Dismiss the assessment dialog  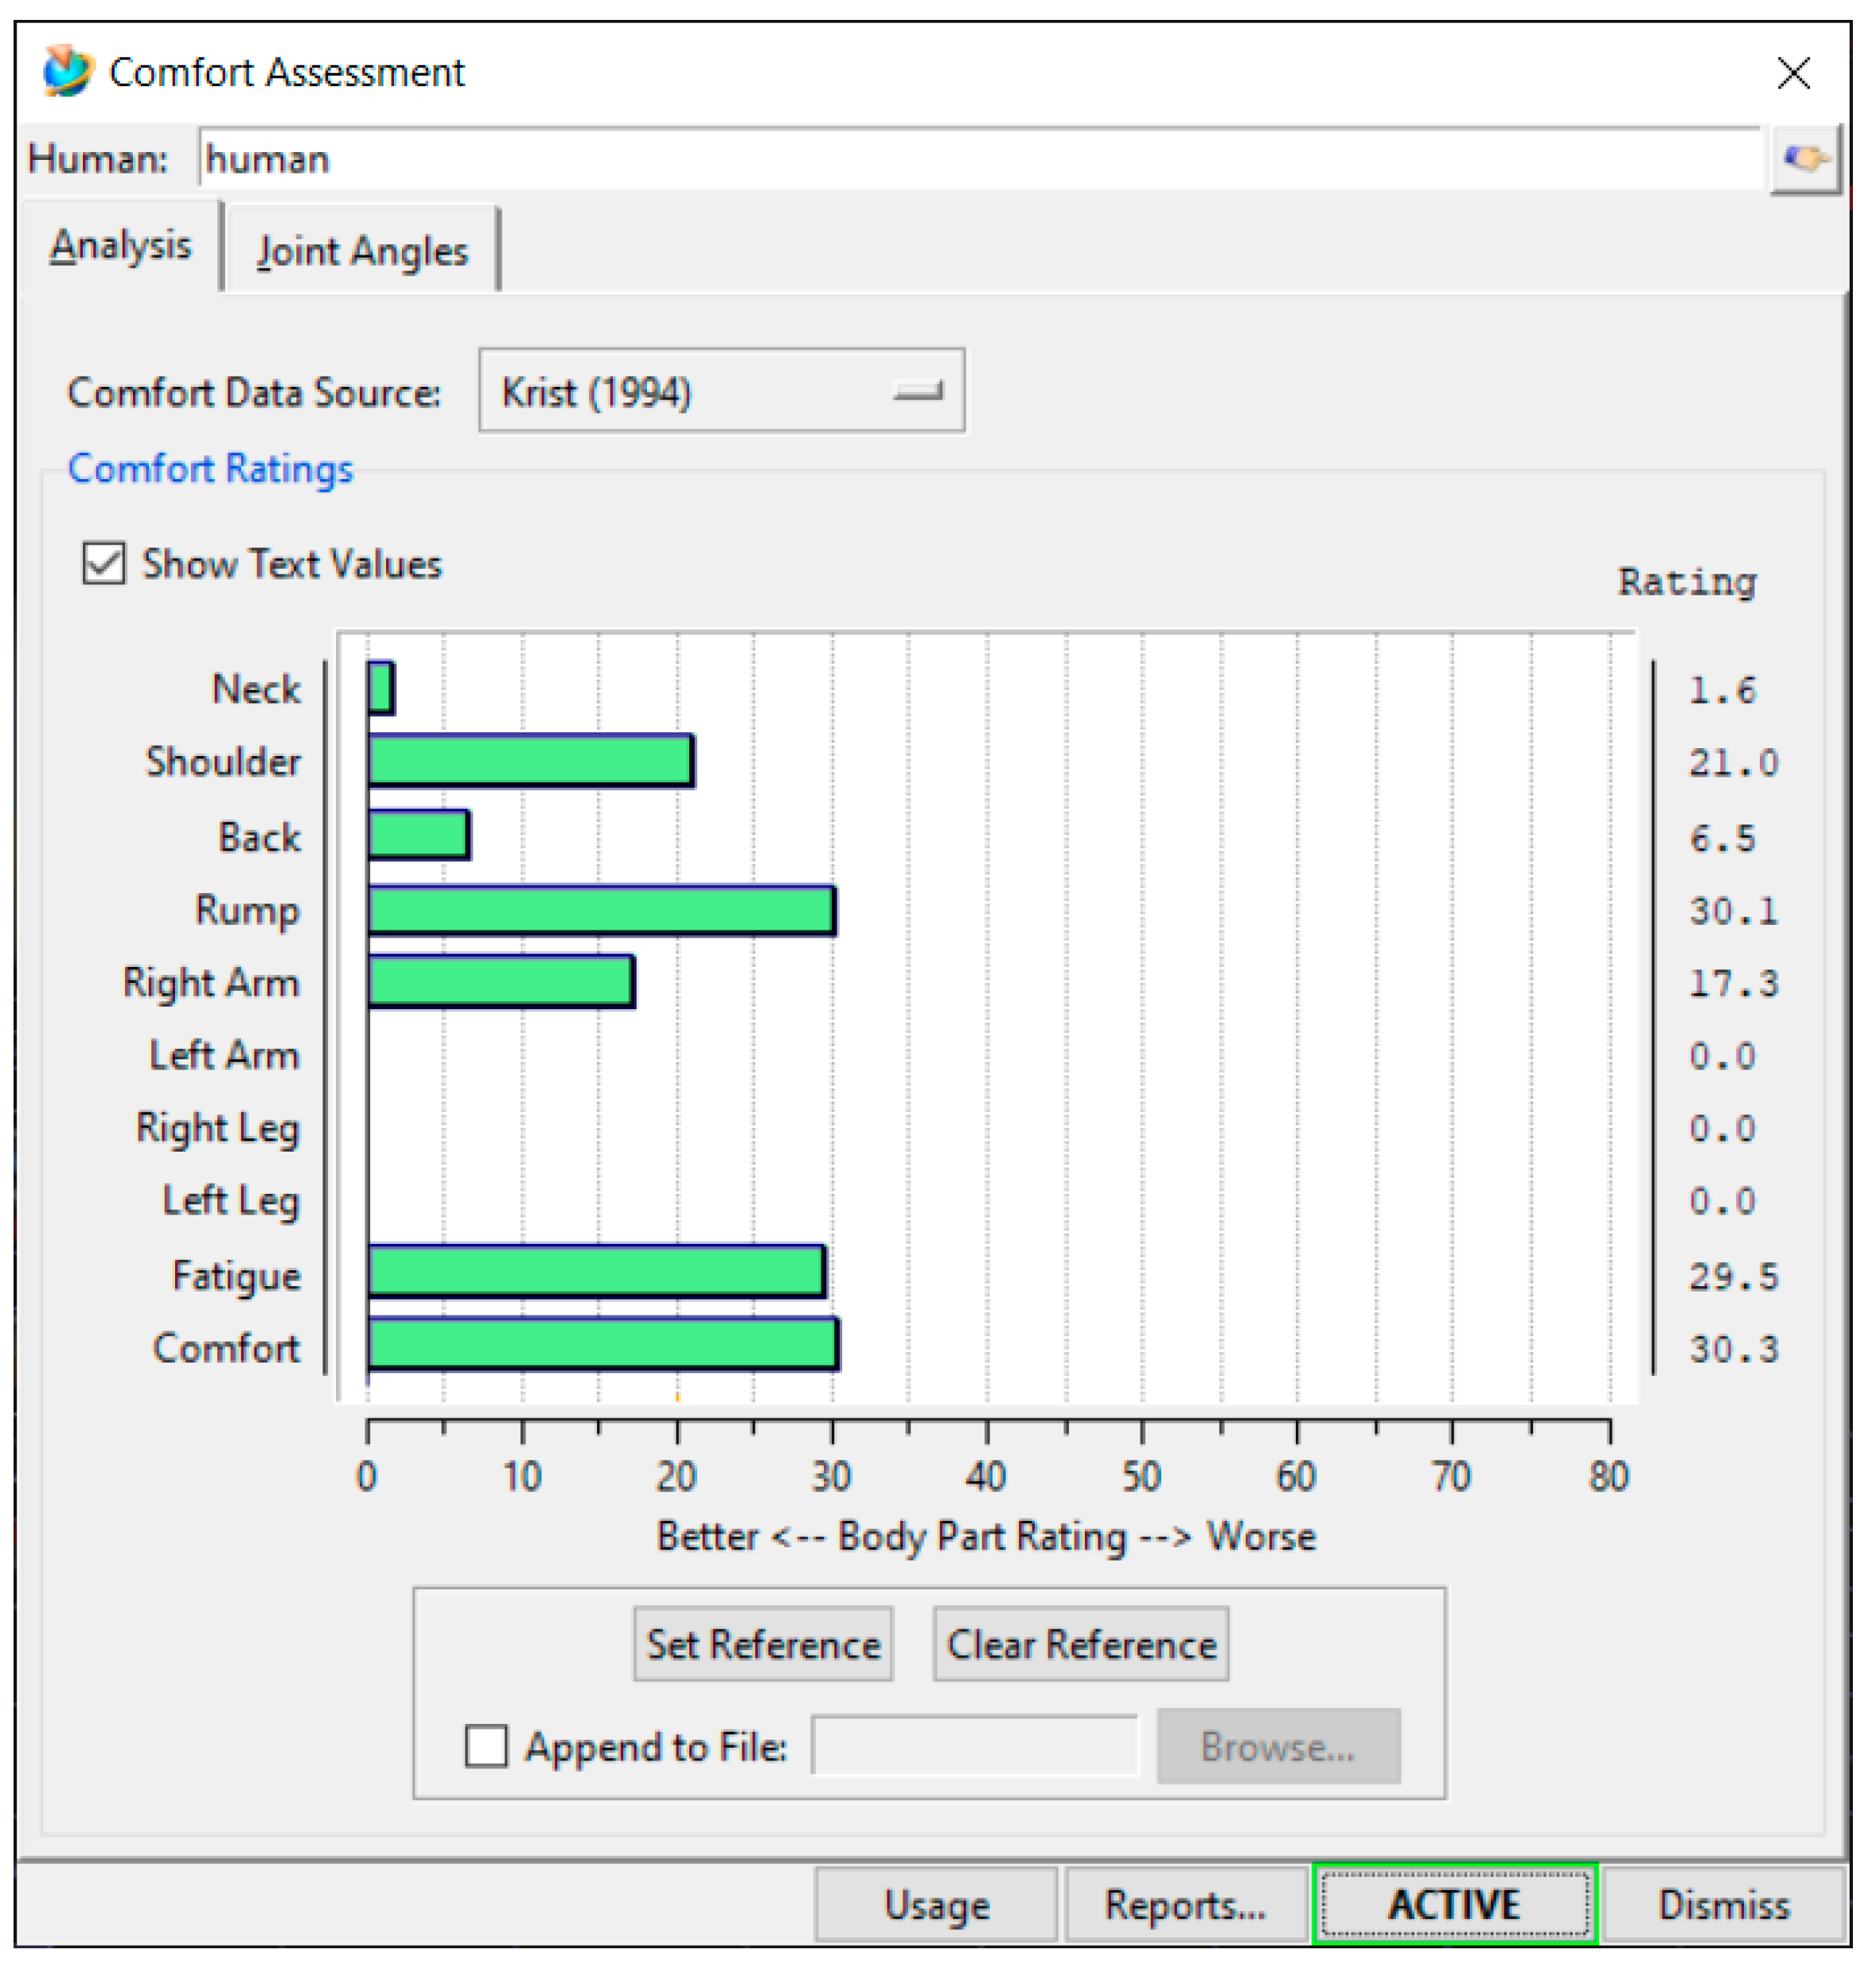pos(1722,1904)
